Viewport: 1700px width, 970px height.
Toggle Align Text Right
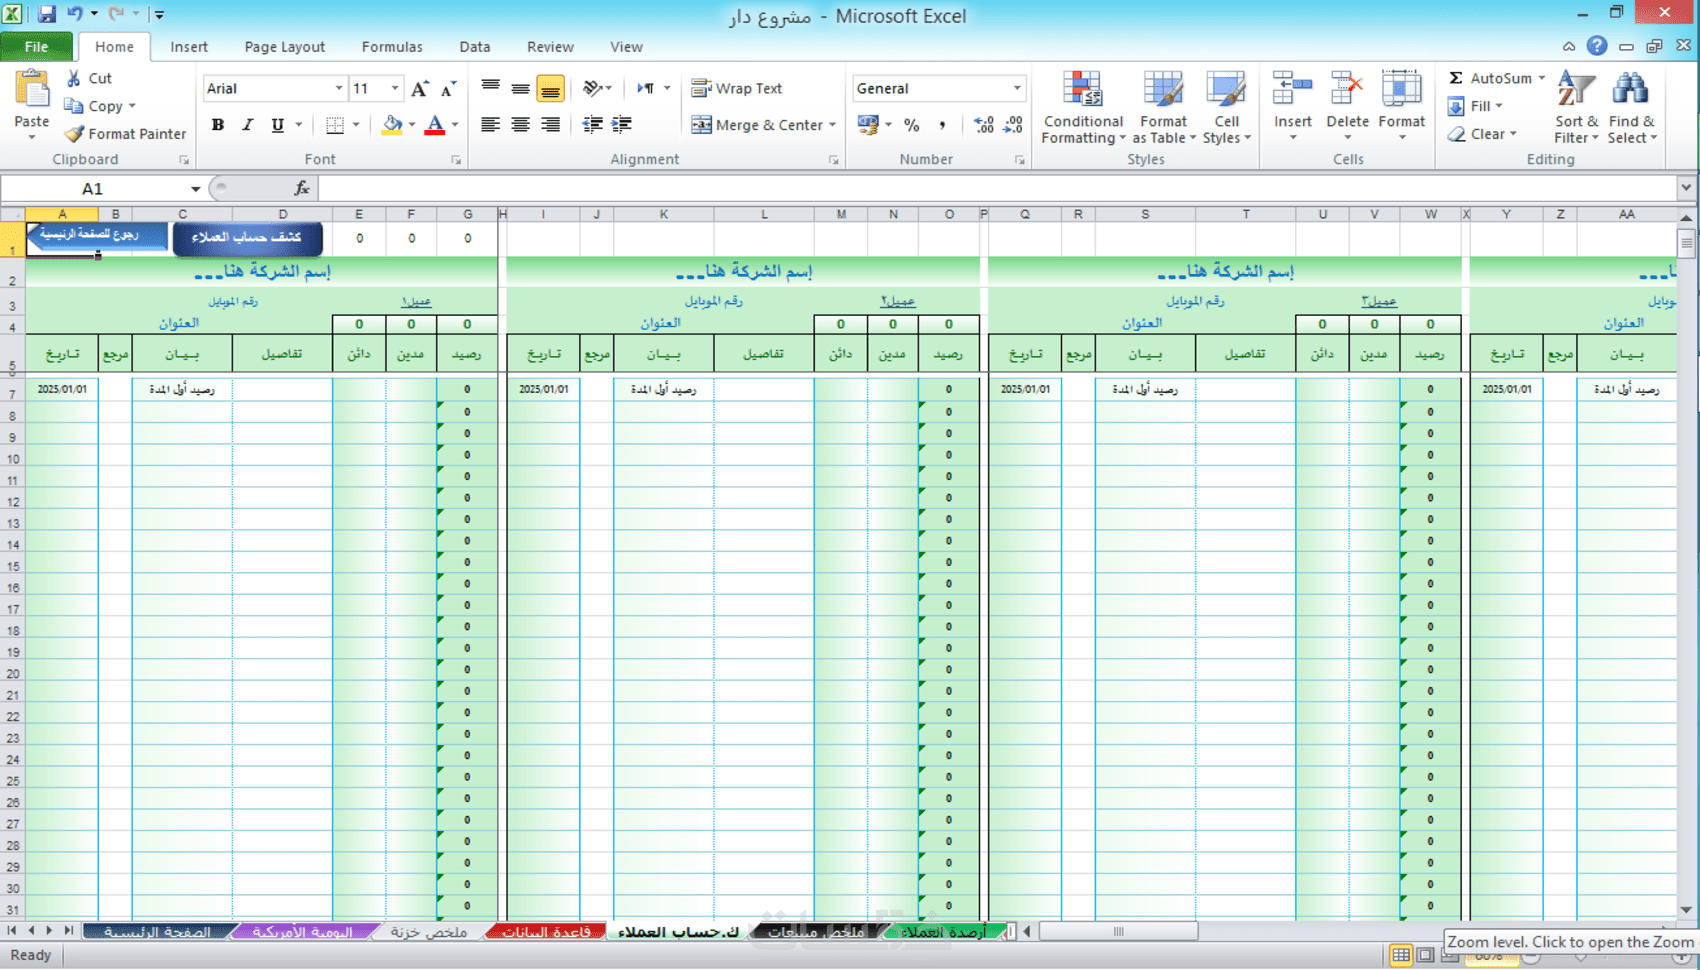550,125
